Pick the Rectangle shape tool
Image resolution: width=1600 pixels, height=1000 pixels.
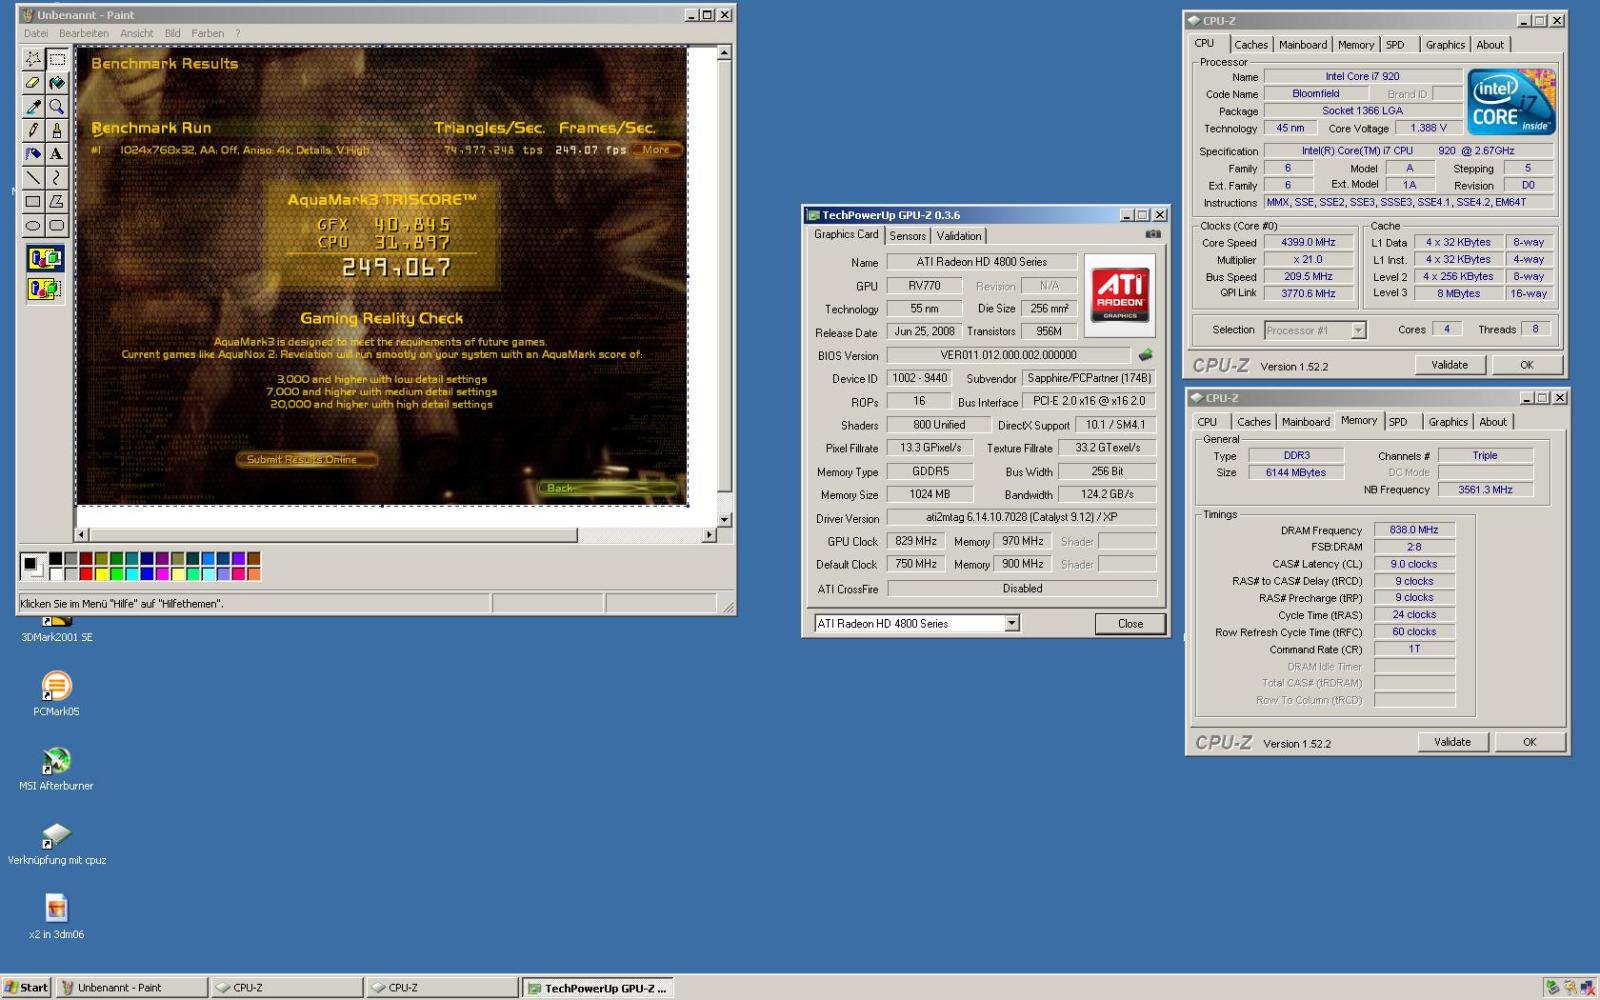[x=33, y=202]
